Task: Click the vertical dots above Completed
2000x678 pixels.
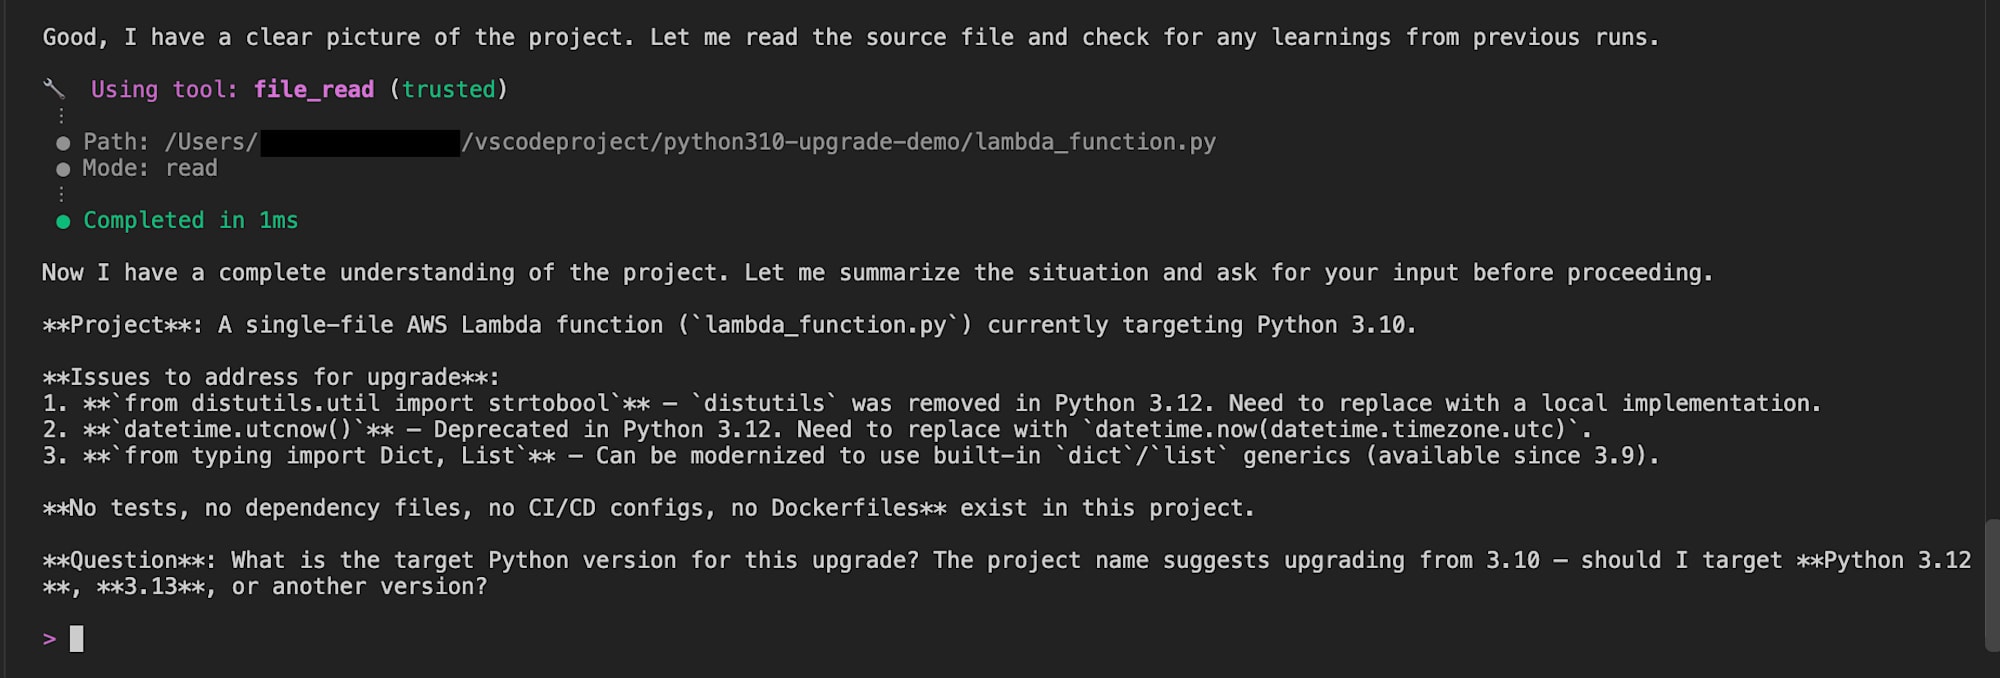Action: [x=61, y=194]
